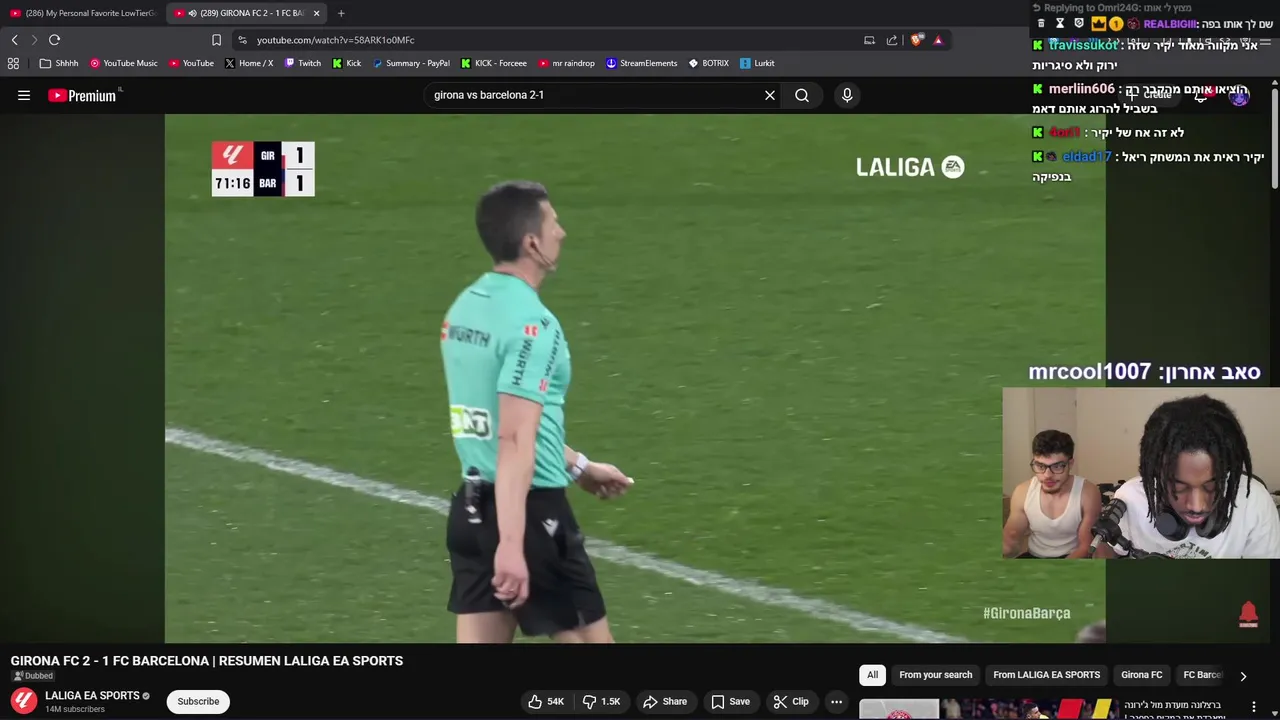Subscribe to LALIGA EA SPORTS
The width and height of the screenshot is (1280, 720).
point(198,701)
